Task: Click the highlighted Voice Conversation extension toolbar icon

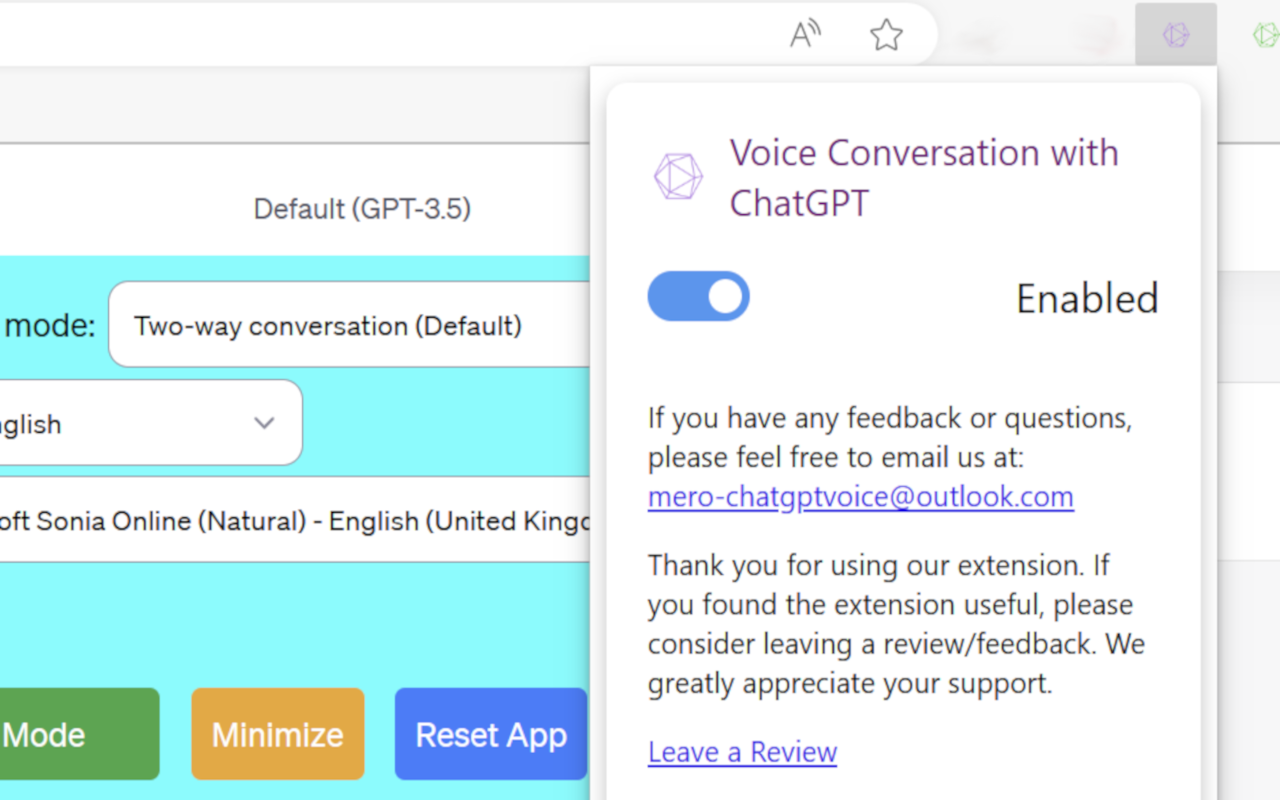Action: pos(1176,35)
